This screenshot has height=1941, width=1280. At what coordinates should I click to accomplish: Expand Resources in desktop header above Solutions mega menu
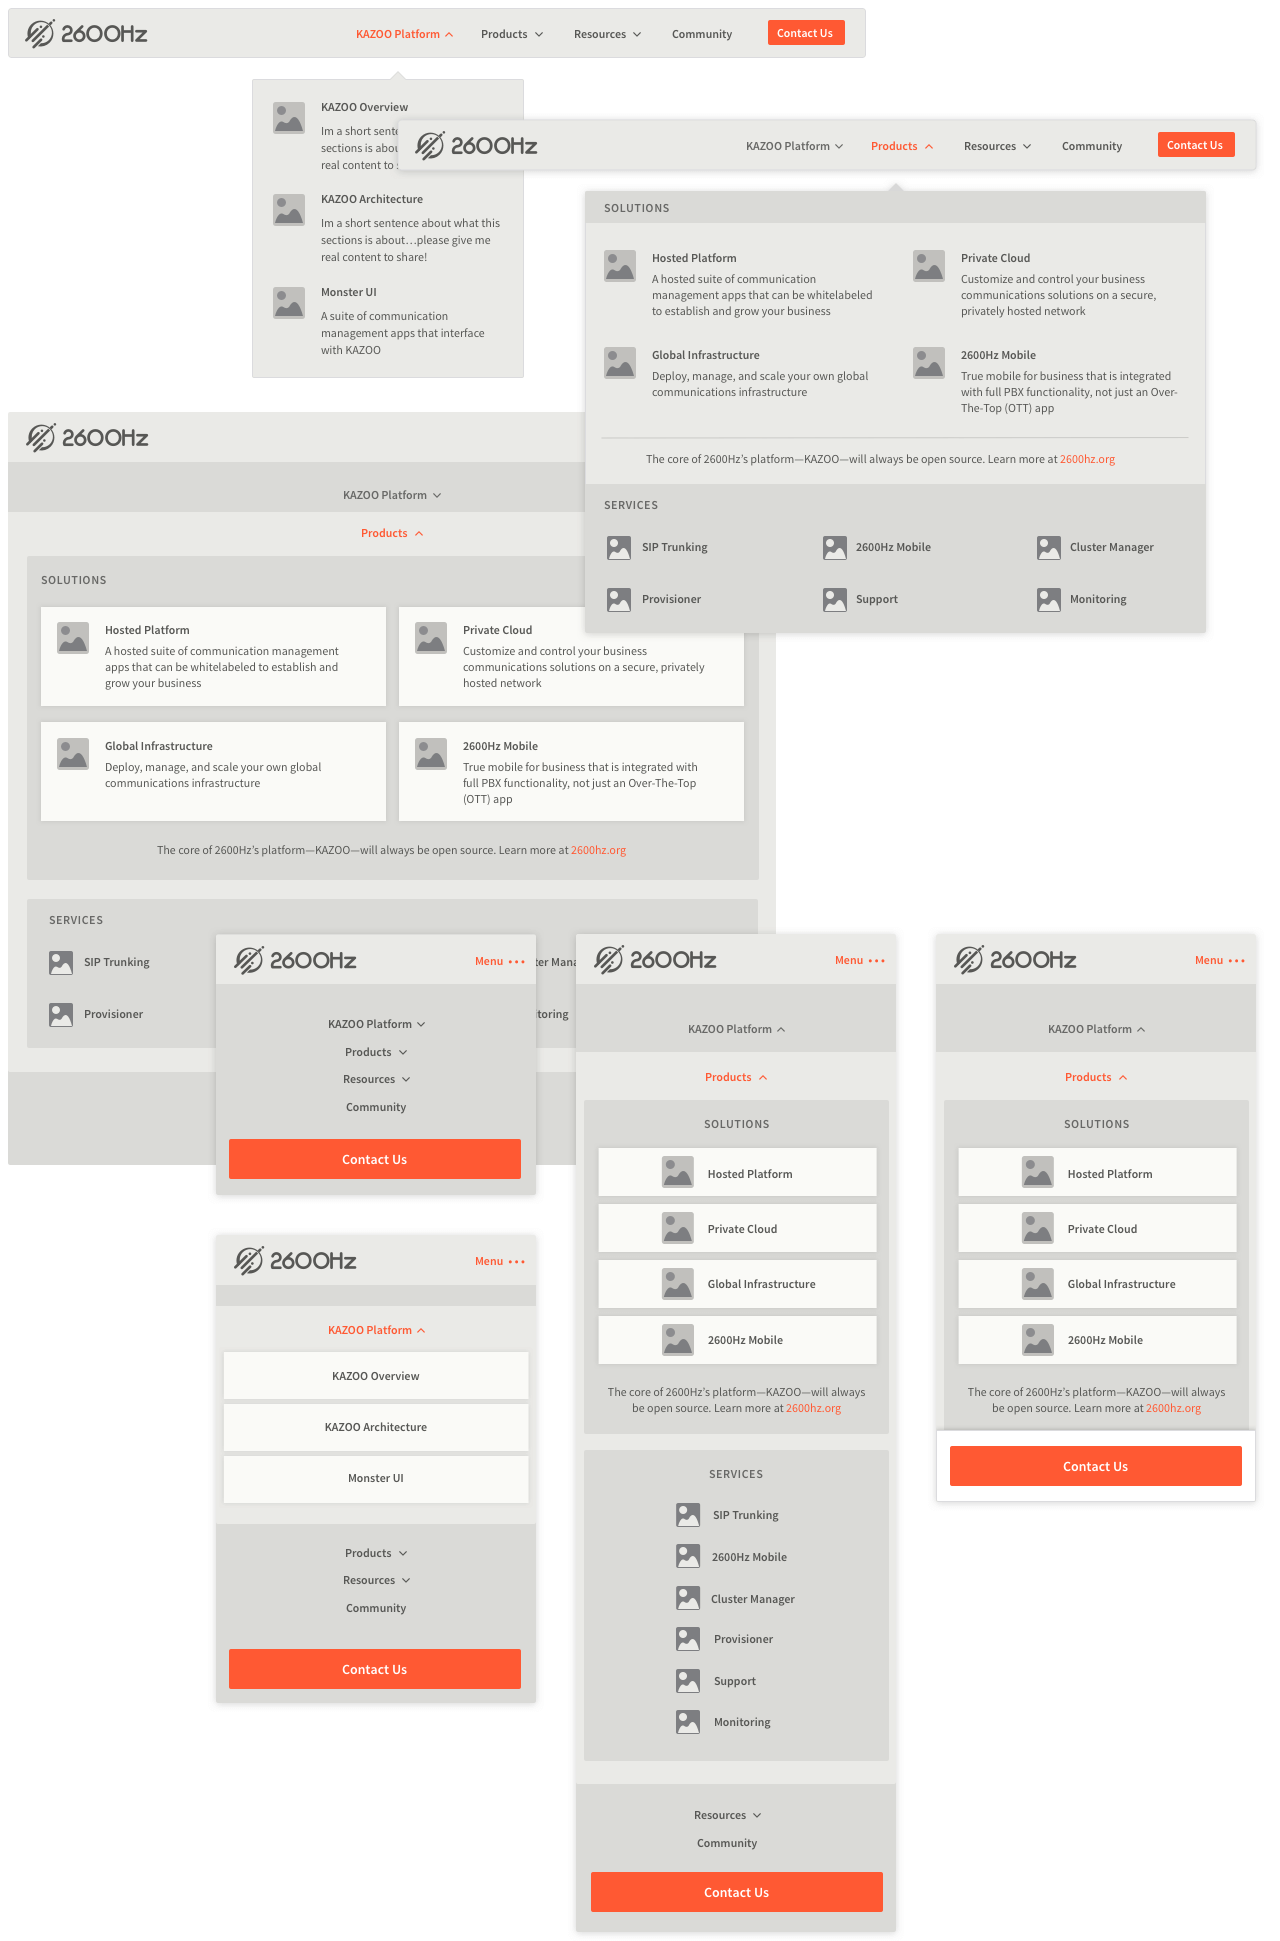click(997, 146)
